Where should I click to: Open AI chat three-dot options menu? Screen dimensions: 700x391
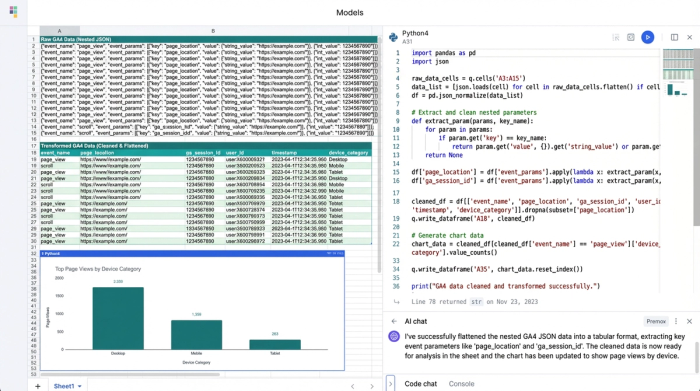click(676, 321)
